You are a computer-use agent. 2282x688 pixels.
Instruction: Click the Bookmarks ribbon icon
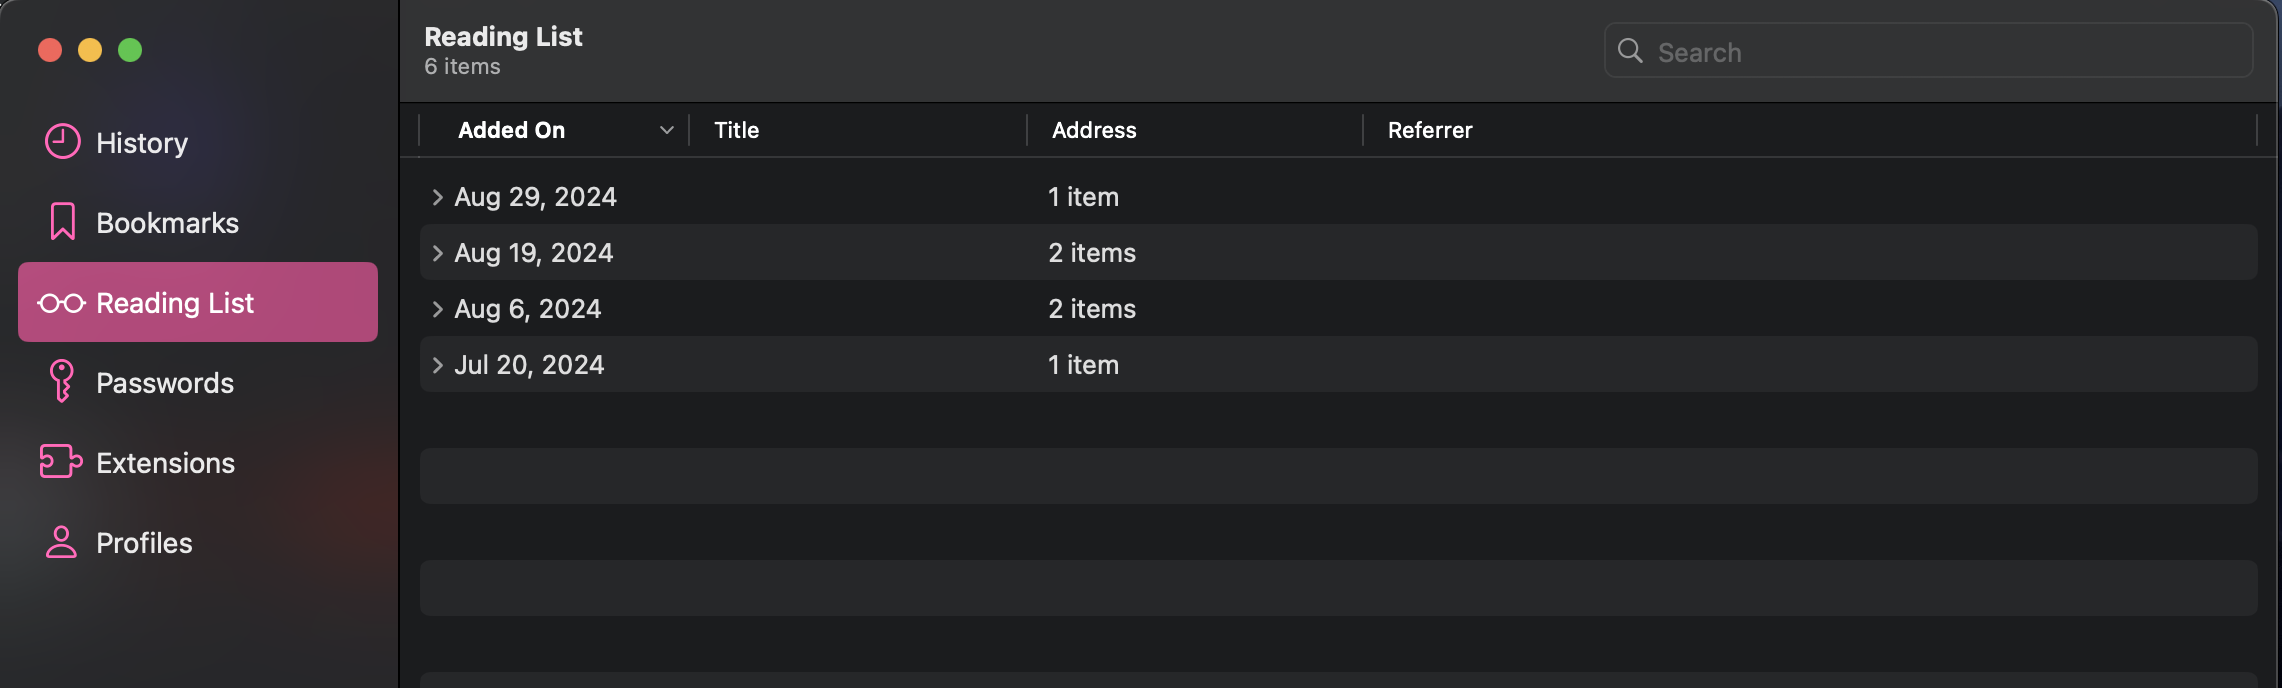click(x=62, y=222)
